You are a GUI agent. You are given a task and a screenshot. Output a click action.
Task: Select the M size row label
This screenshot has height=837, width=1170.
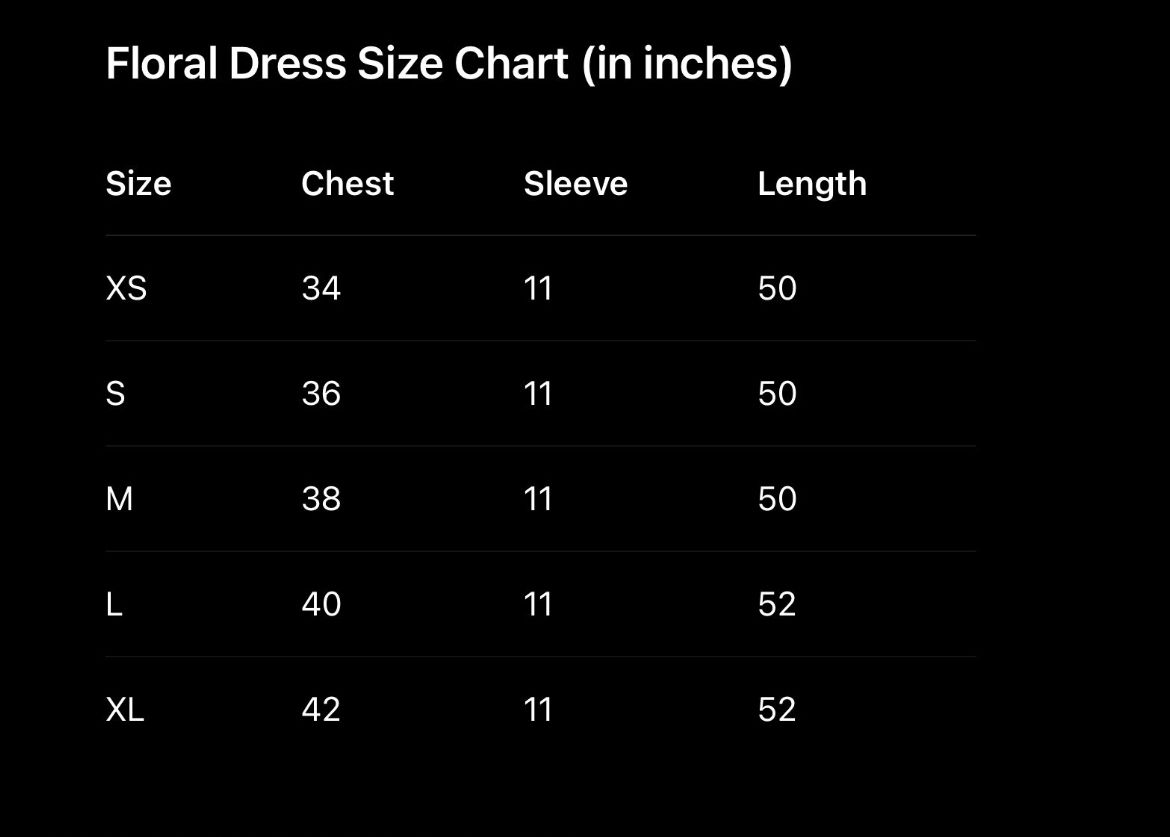pos(119,499)
